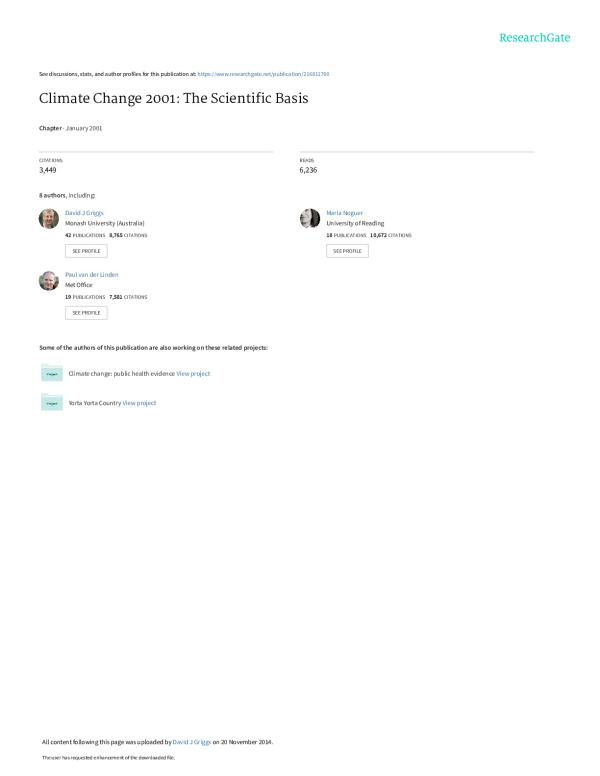Click the 3,449 citations count

[x=47, y=170]
